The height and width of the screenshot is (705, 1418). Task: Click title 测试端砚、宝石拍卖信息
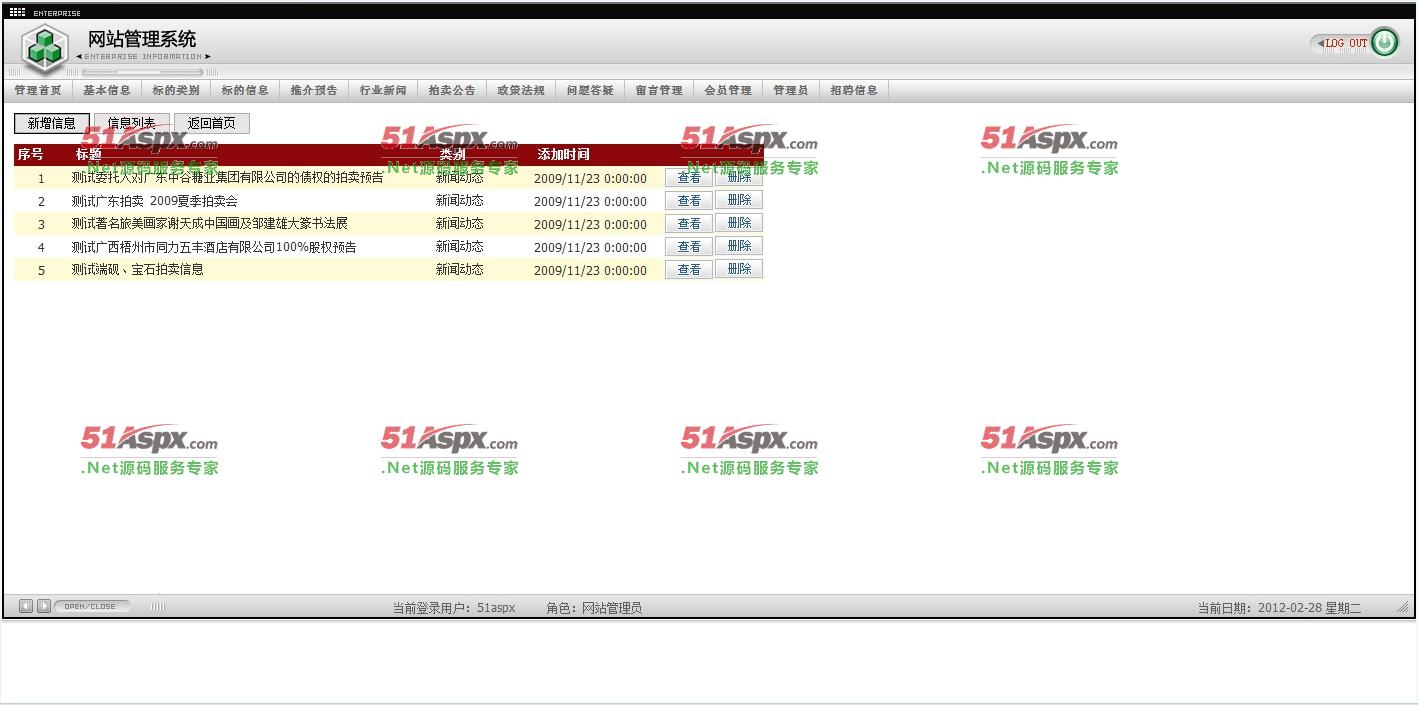[137, 269]
